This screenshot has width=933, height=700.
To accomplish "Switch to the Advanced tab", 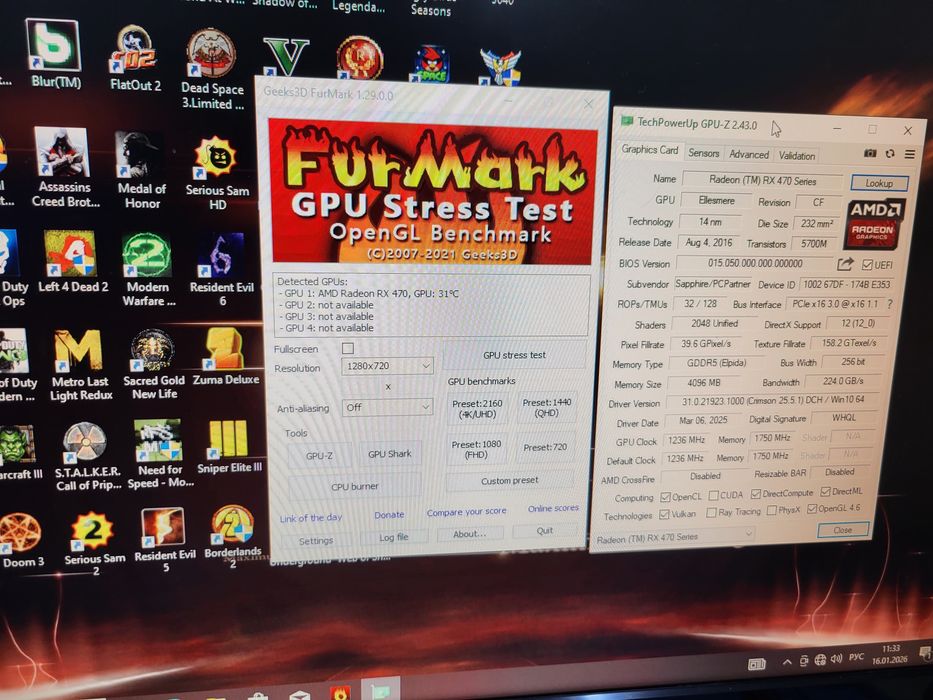I will point(749,155).
